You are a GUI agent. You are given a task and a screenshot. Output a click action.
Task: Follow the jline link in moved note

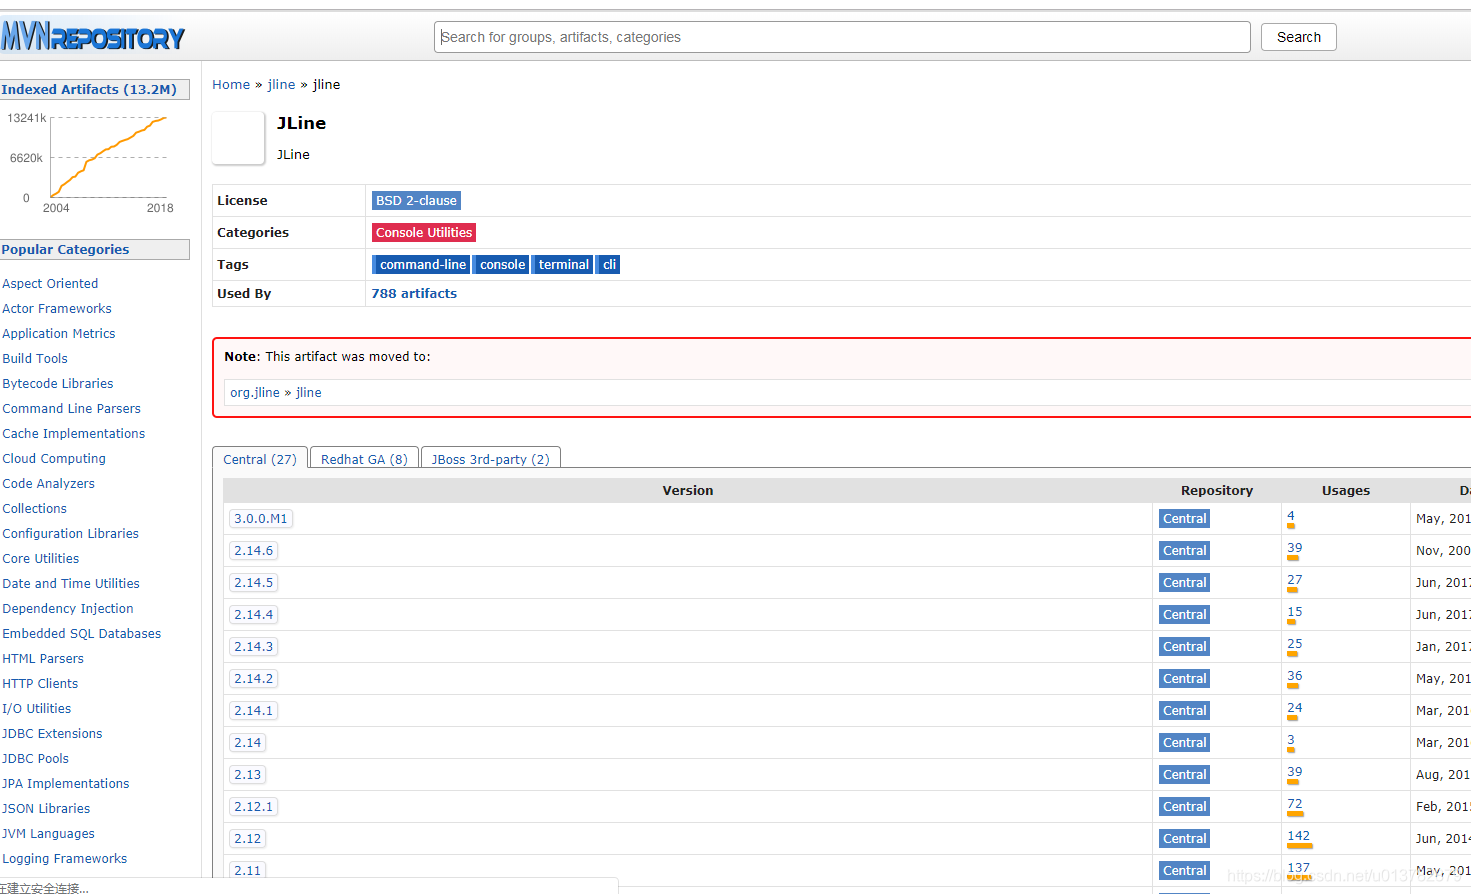309,393
